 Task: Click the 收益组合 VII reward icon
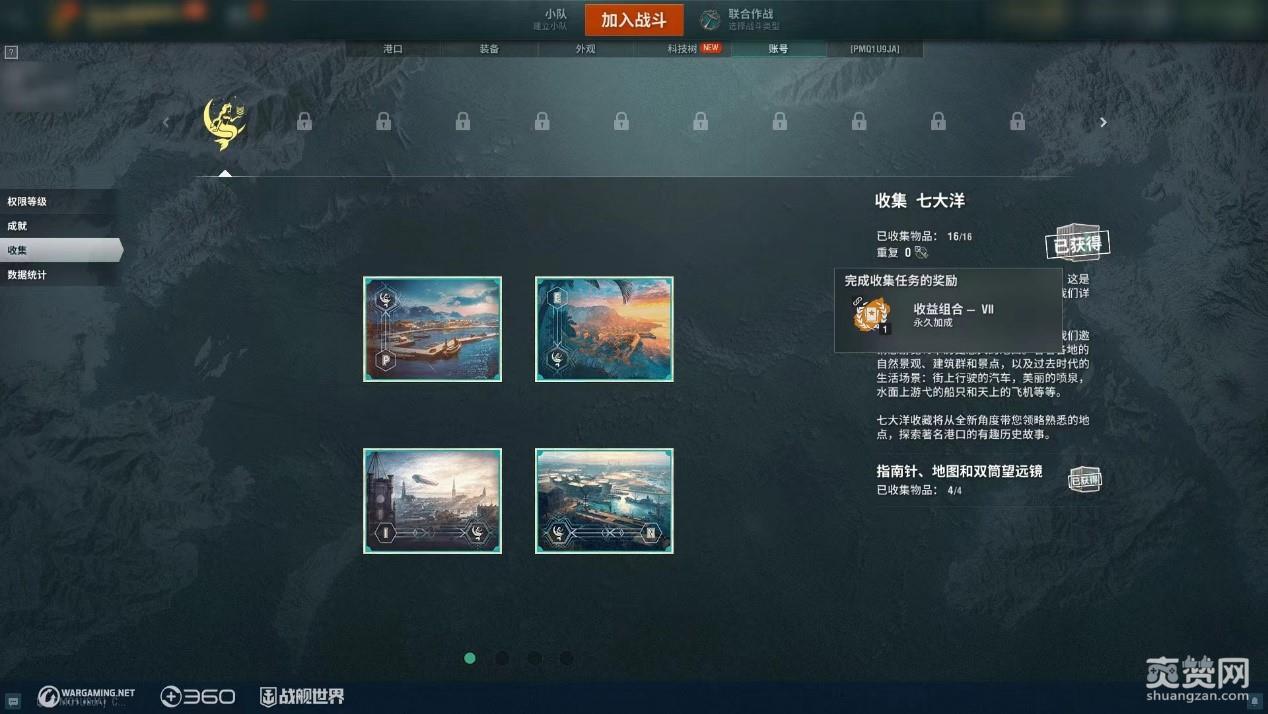click(x=870, y=315)
